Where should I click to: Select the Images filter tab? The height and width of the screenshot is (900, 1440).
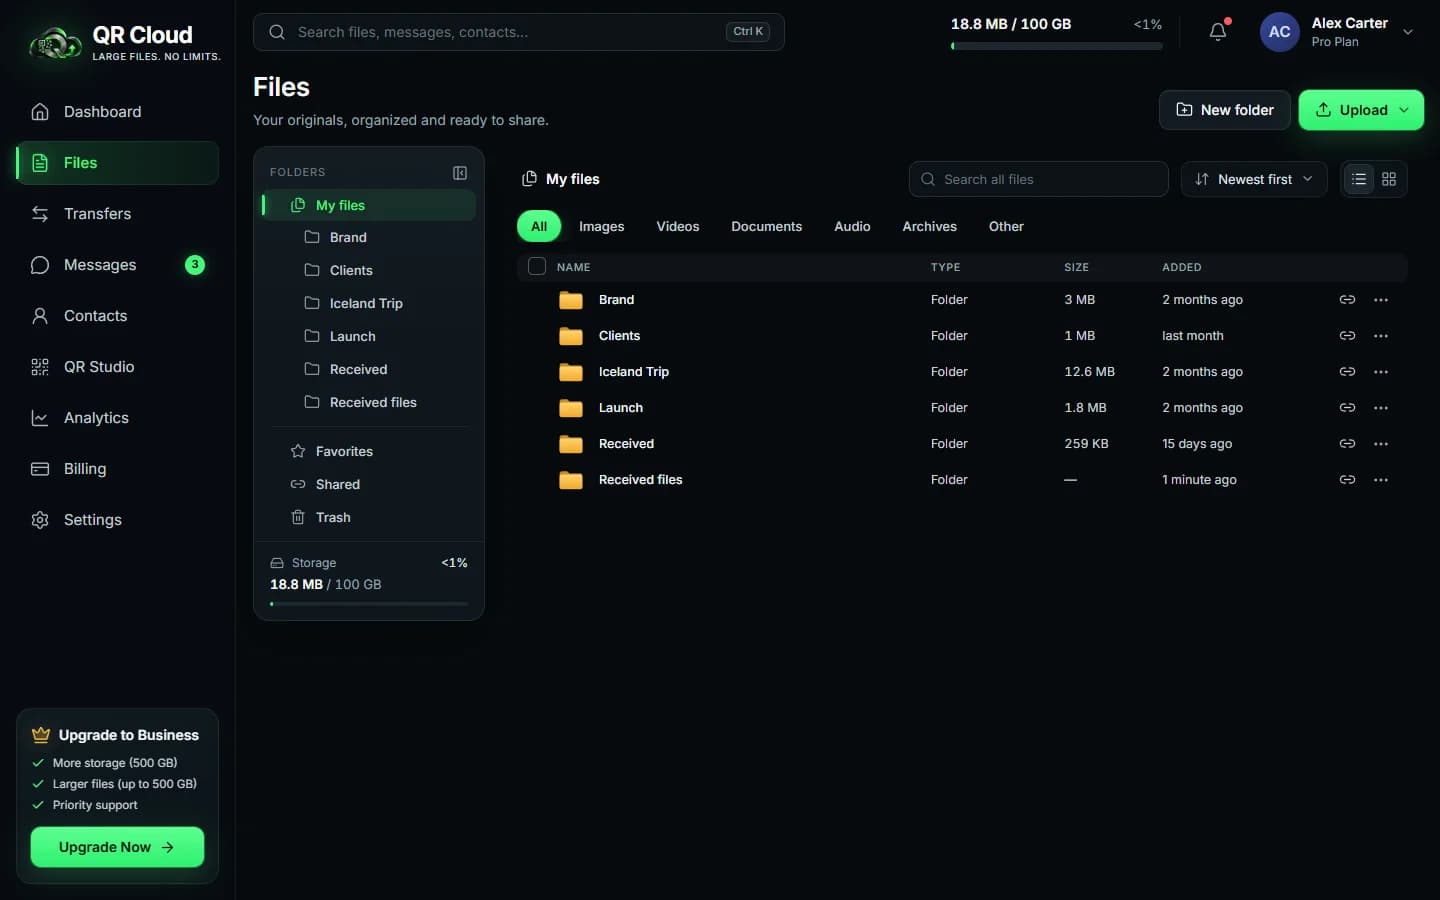pyautogui.click(x=601, y=227)
